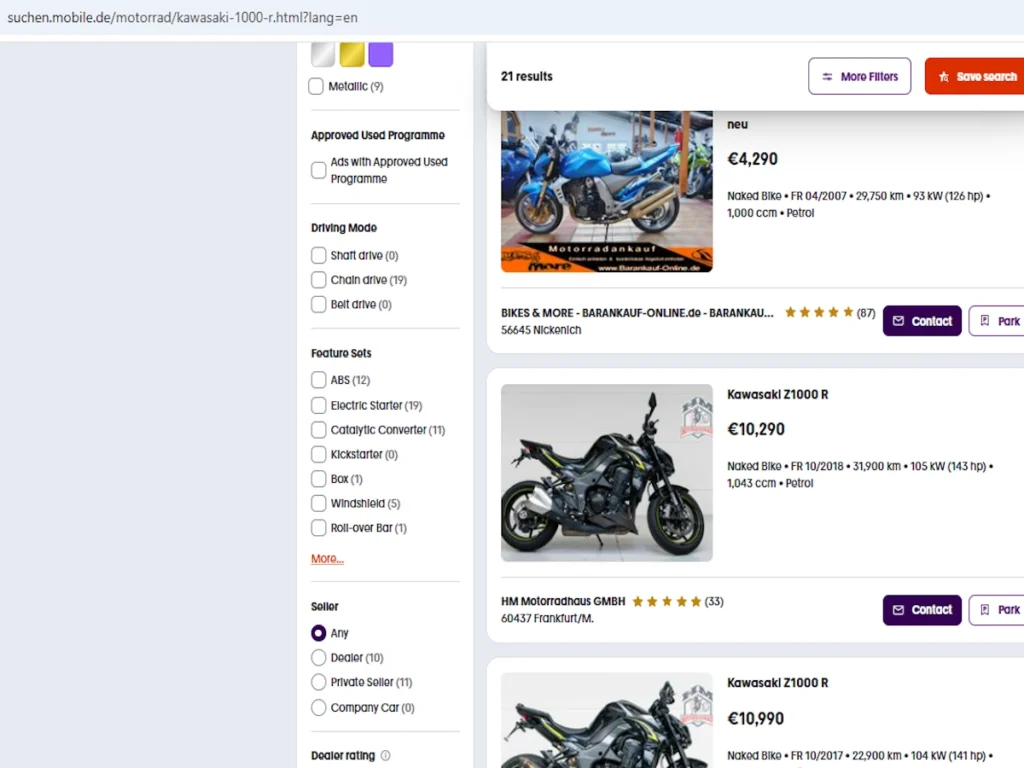Click the filter sliders icon in More Filters
Viewport: 1024px width, 768px height.
pos(827,76)
